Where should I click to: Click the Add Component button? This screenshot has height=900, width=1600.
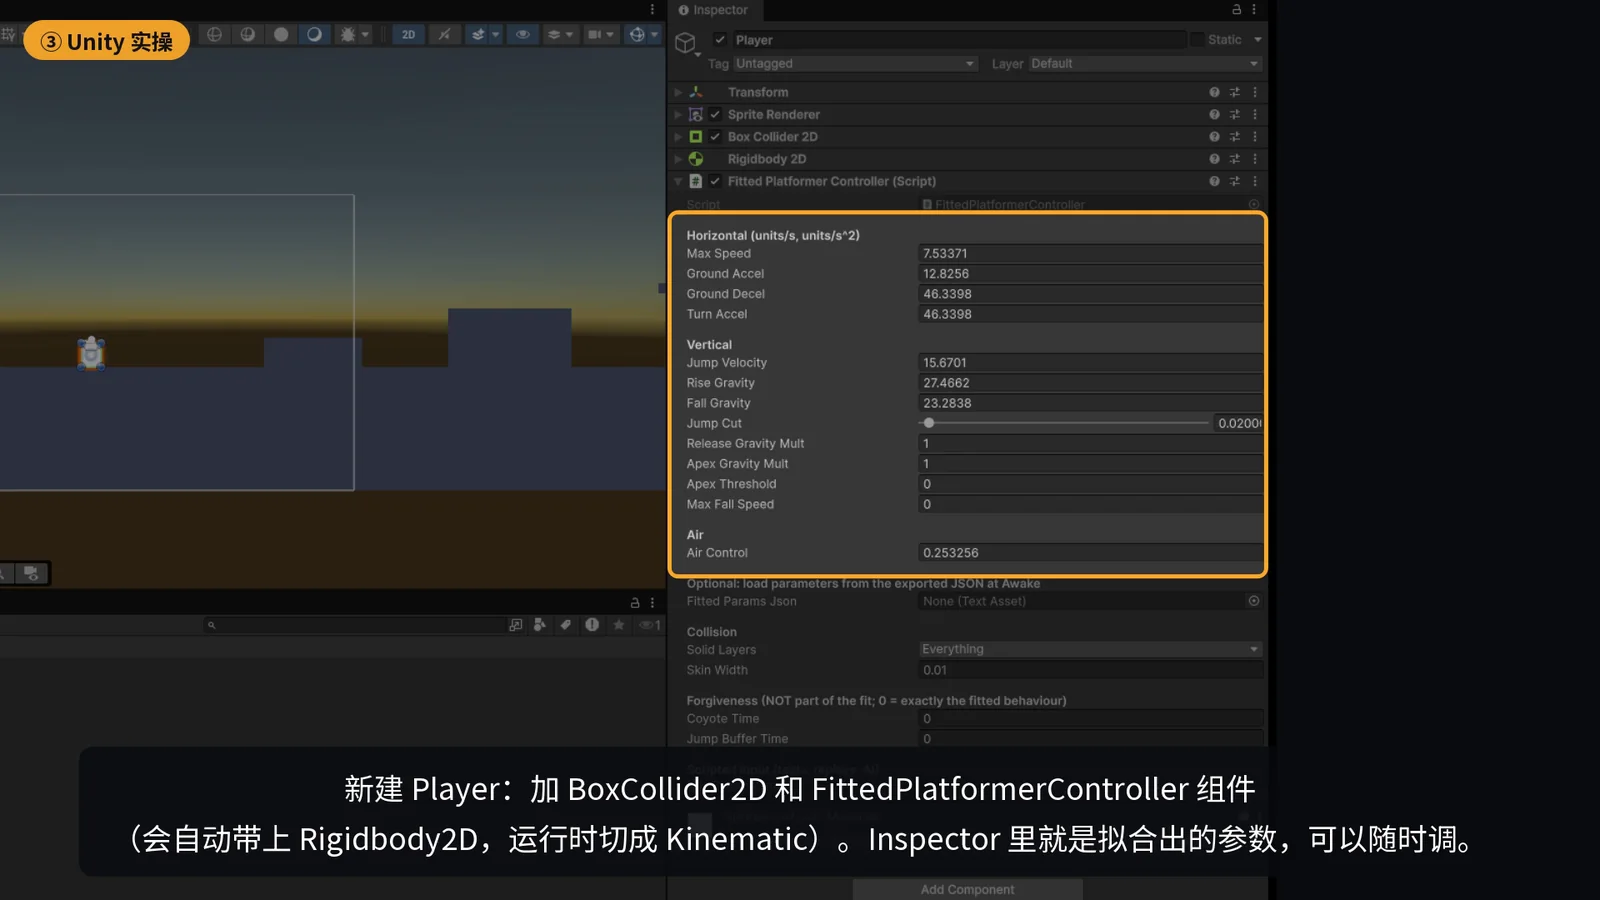(x=967, y=889)
